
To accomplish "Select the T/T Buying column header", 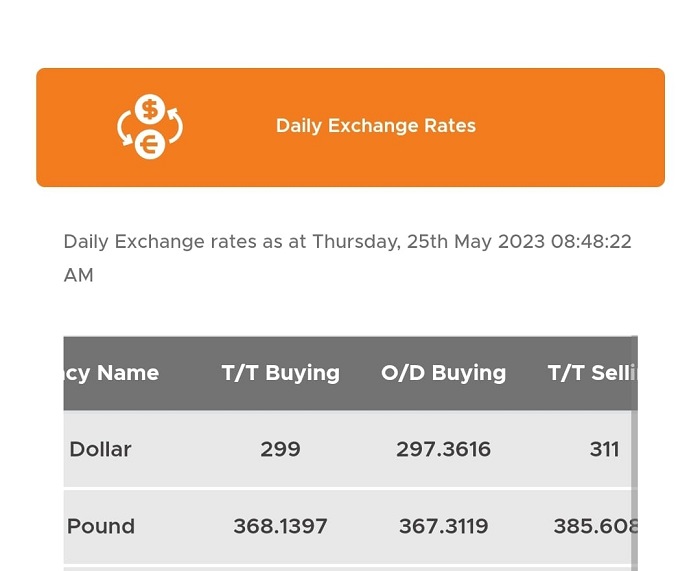I will [x=281, y=373].
